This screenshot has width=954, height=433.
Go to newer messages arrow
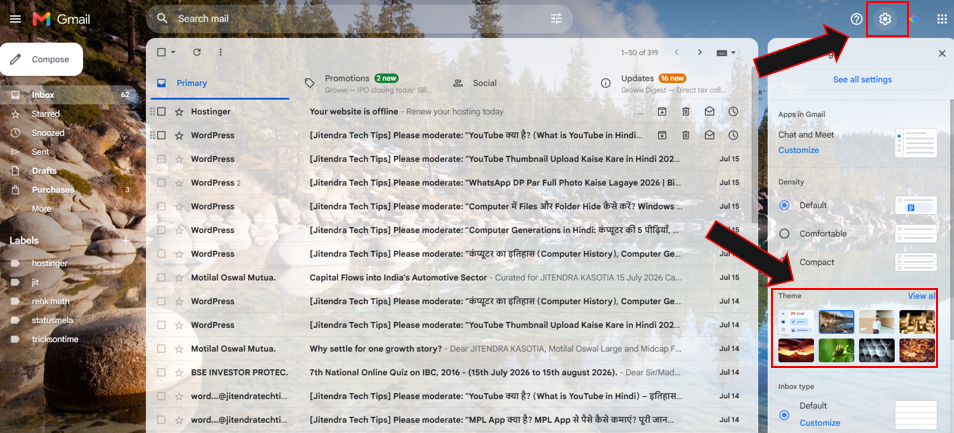point(676,52)
